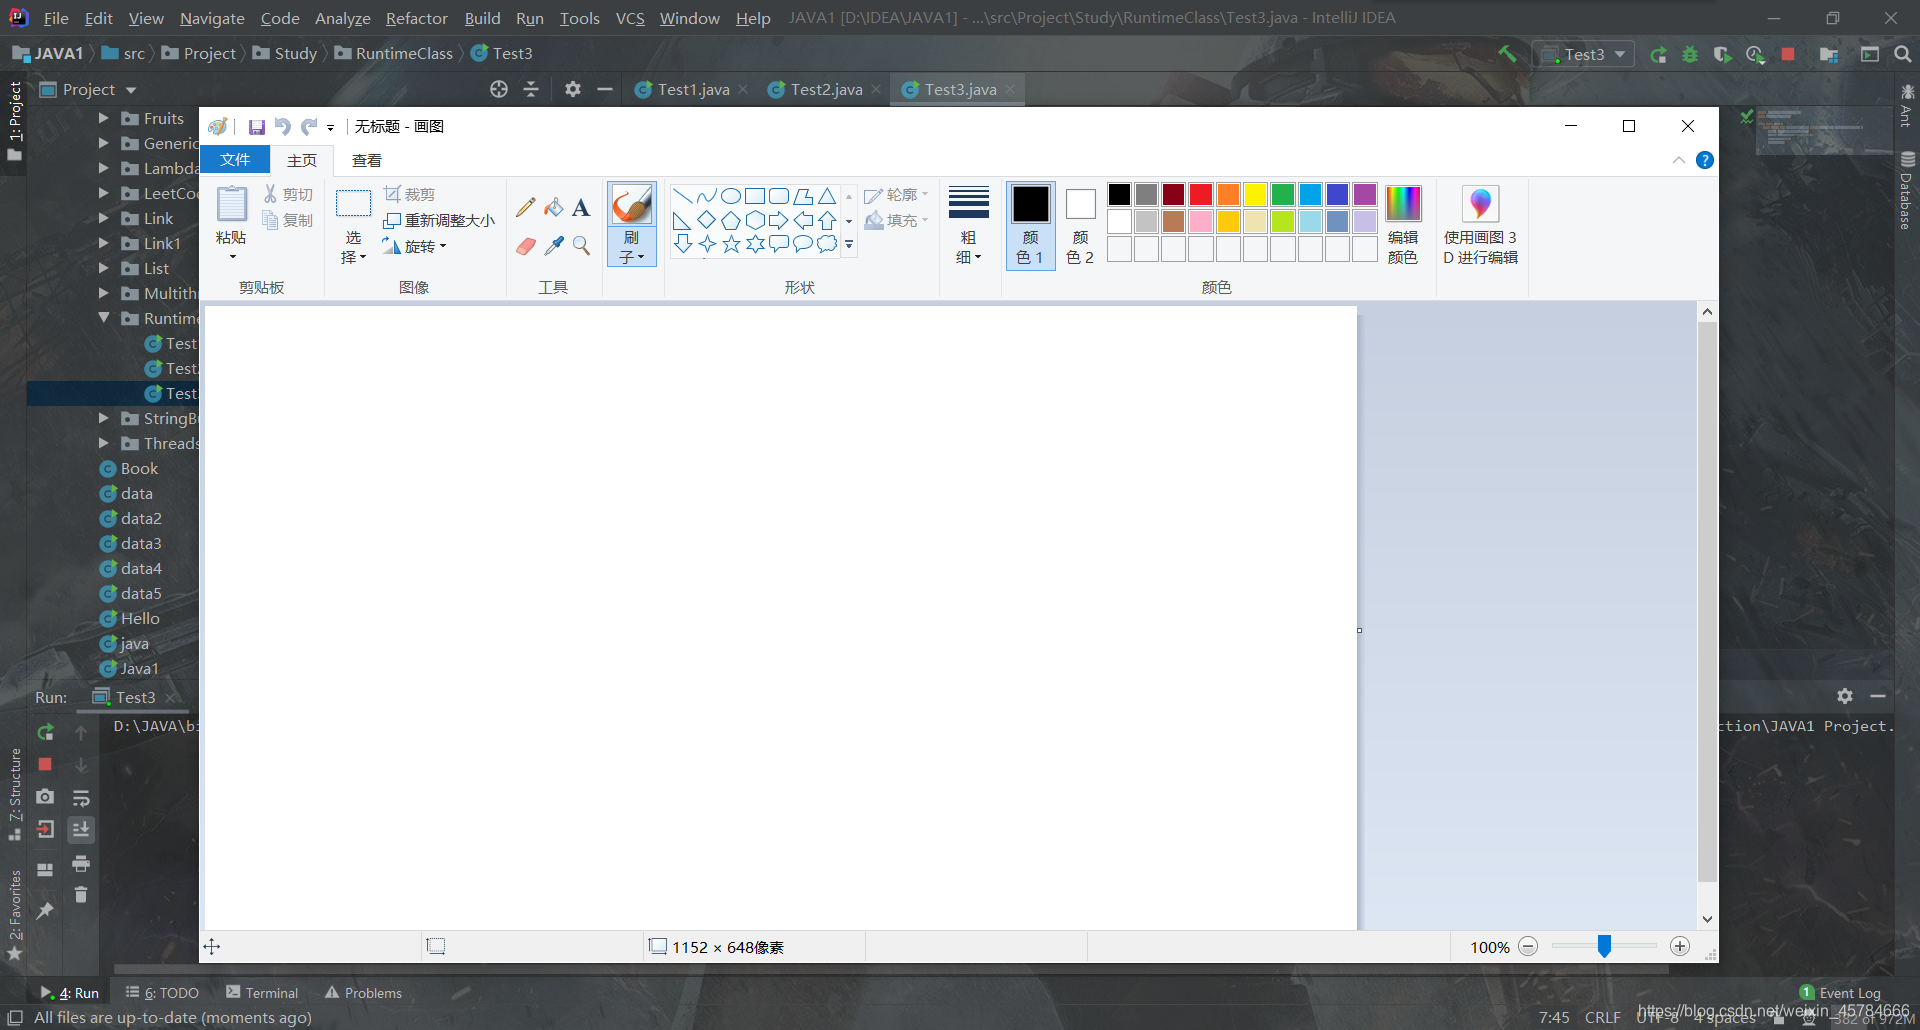Screen dimensions: 1920x1030
Task: Click the Paint undo arrow
Action: point(283,127)
